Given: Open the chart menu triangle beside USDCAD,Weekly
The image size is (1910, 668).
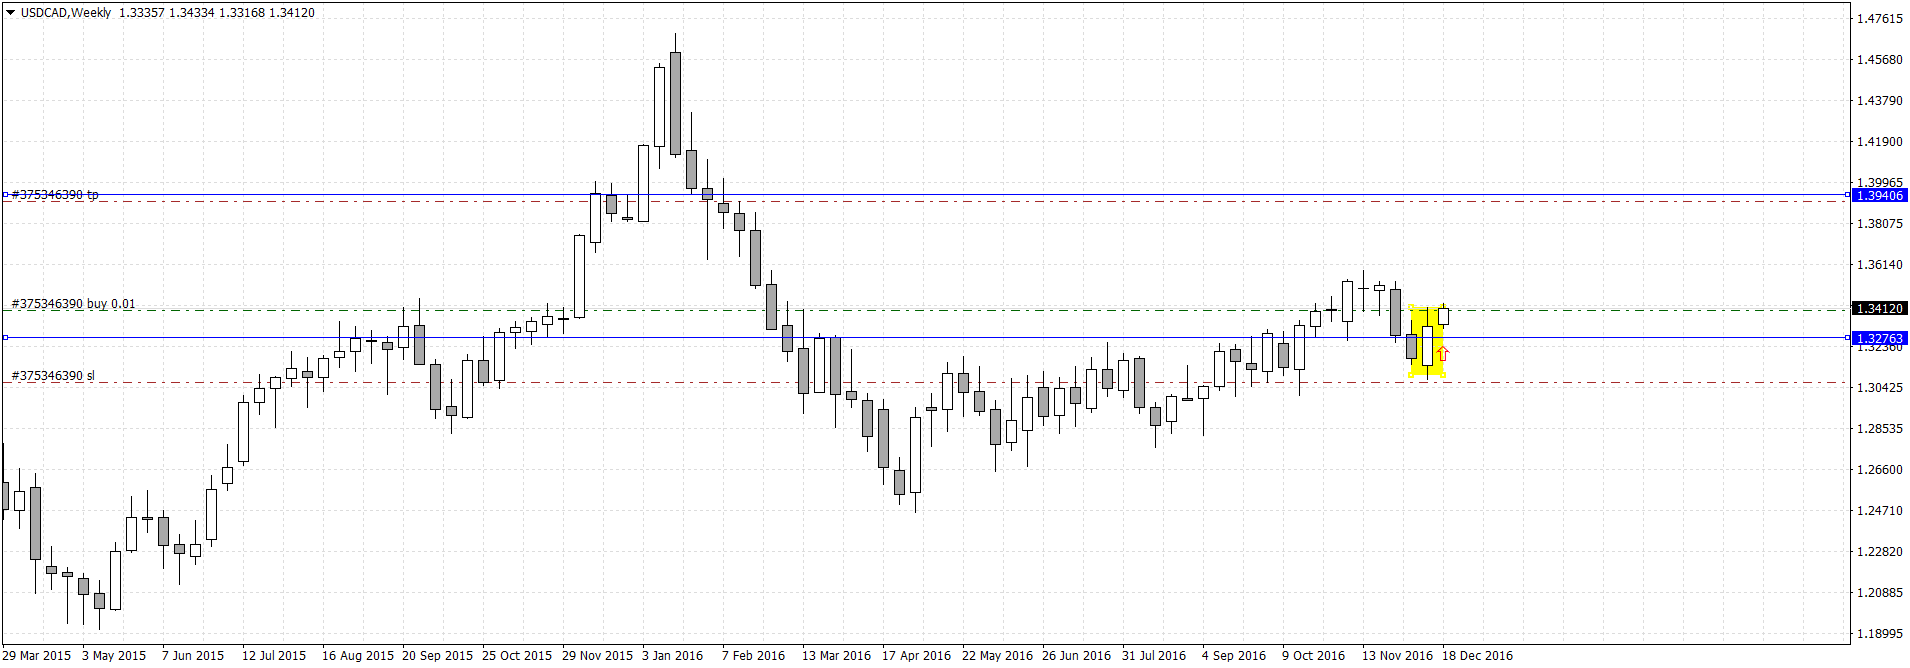Looking at the screenshot, I should pos(10,13).
